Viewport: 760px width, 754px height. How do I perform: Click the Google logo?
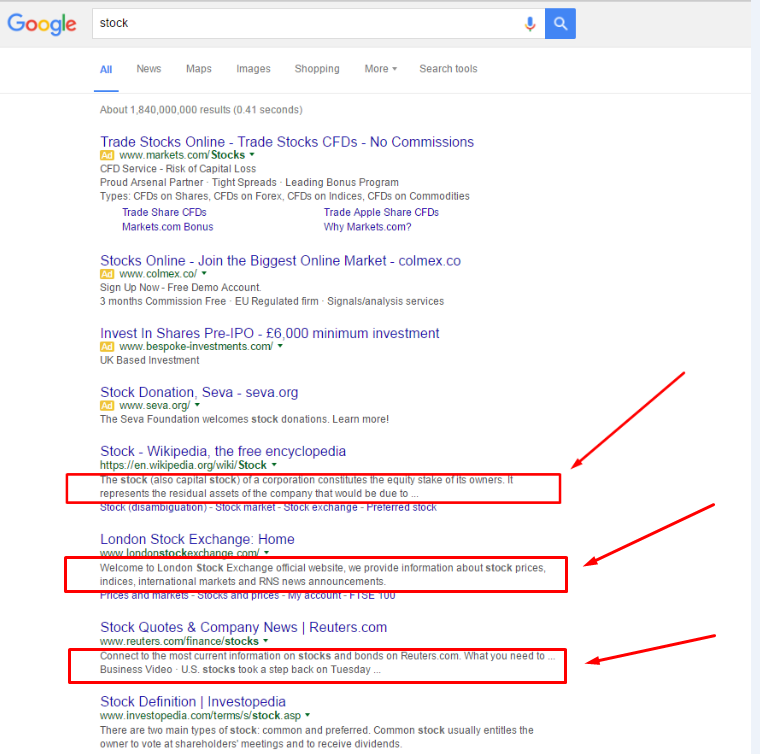(42, 24)
